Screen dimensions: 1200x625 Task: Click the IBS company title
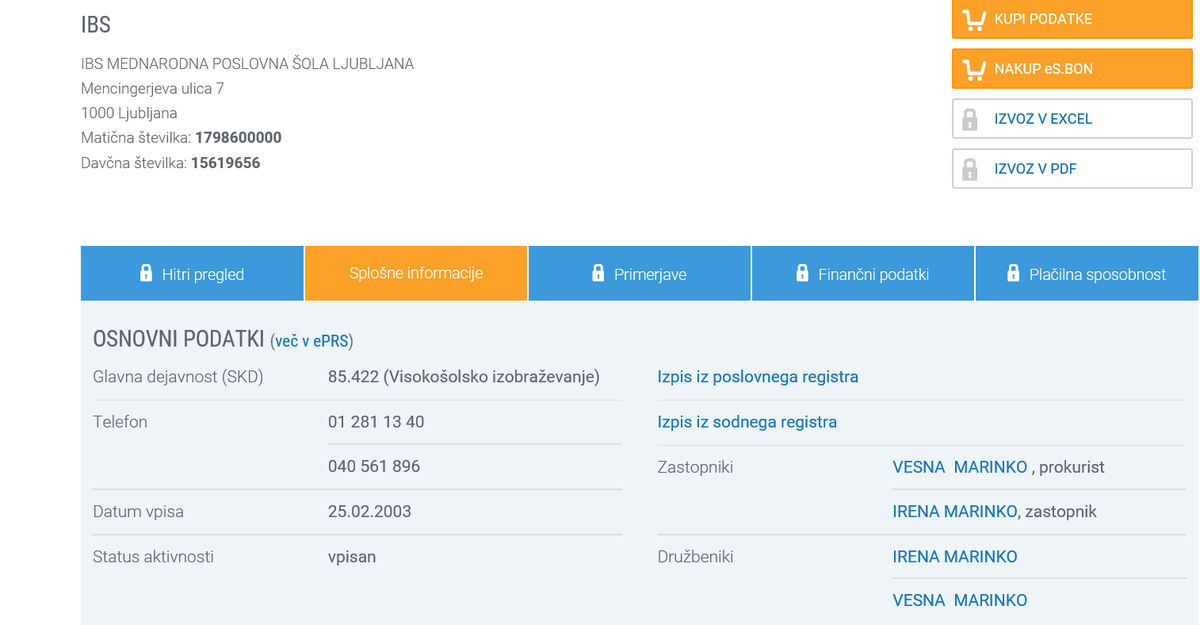(96, 25)
